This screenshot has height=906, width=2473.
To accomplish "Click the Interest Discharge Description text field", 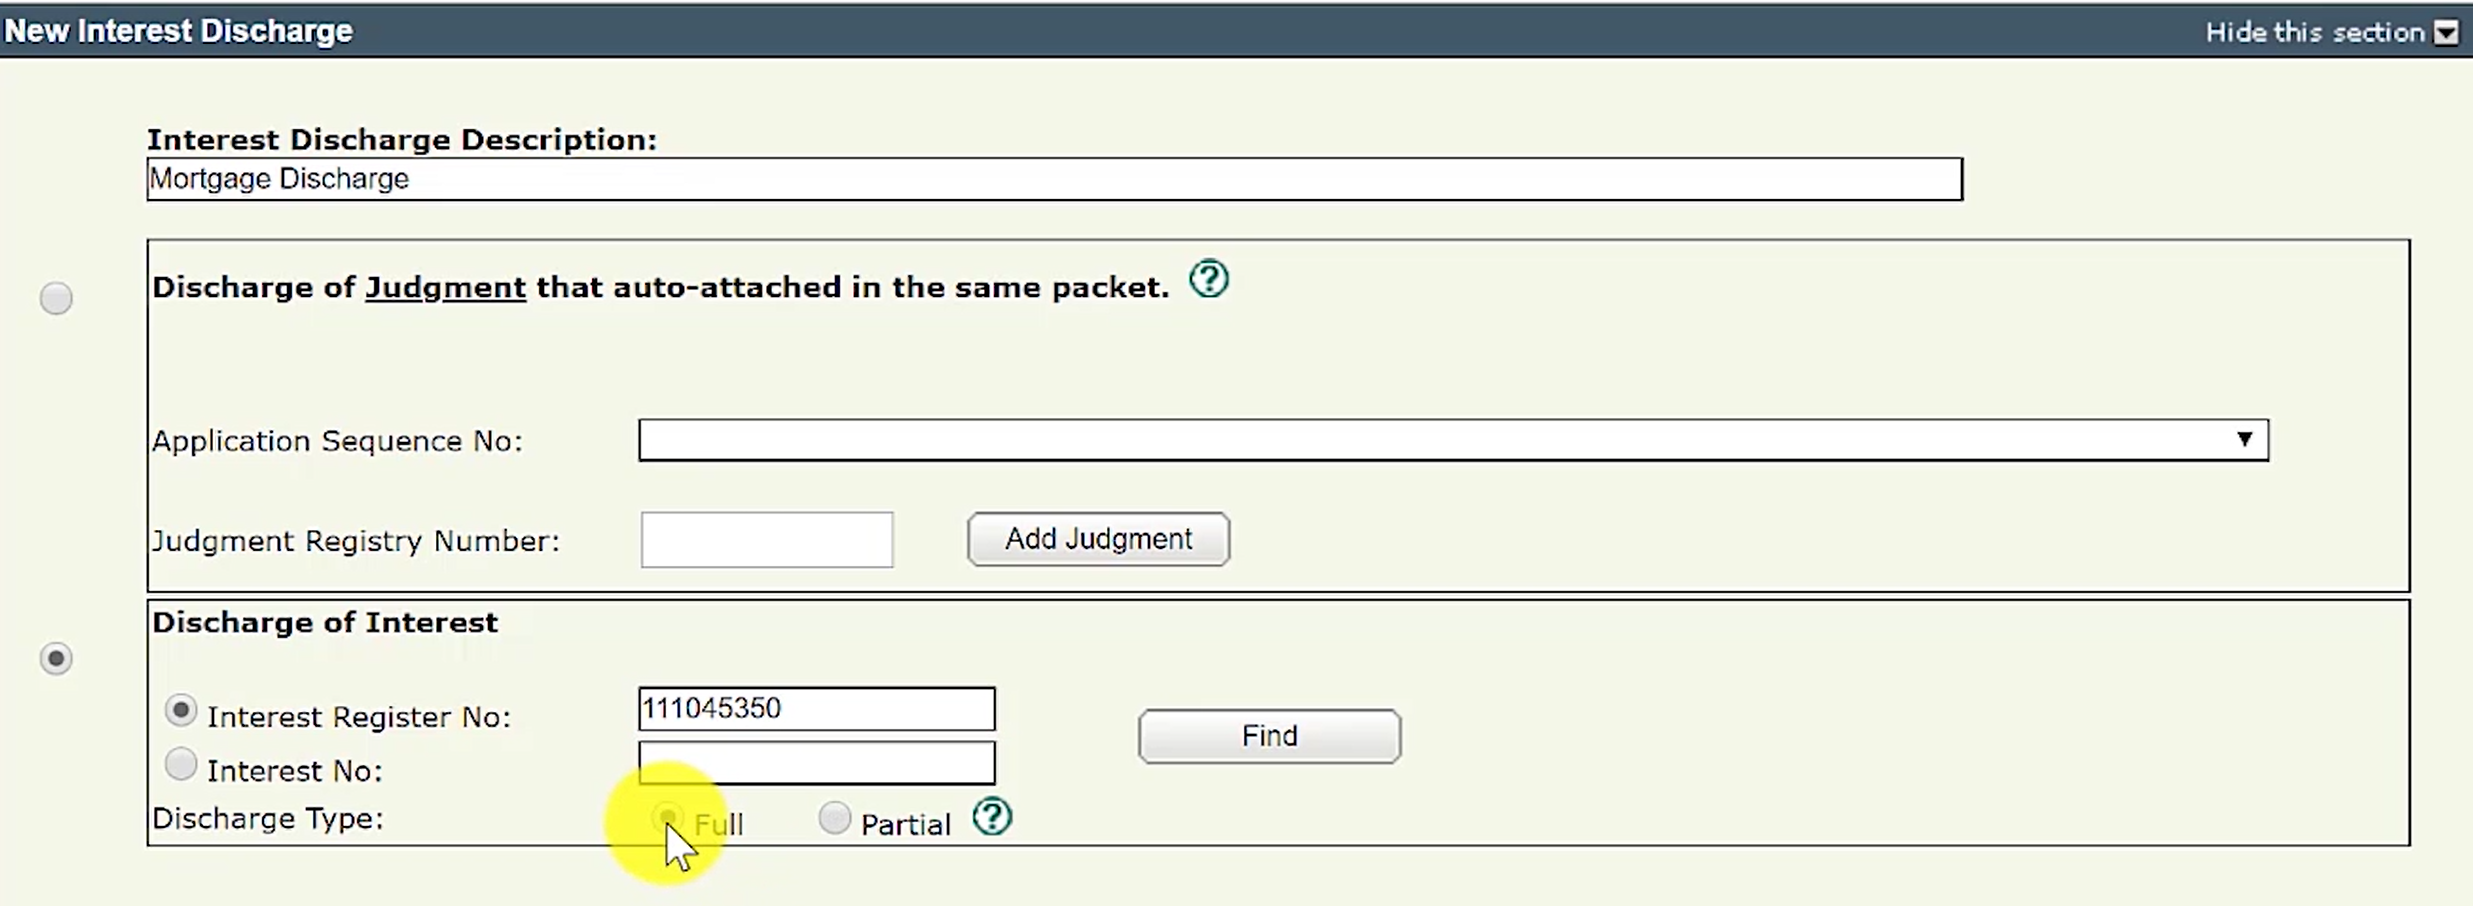I will (1054, 179).
